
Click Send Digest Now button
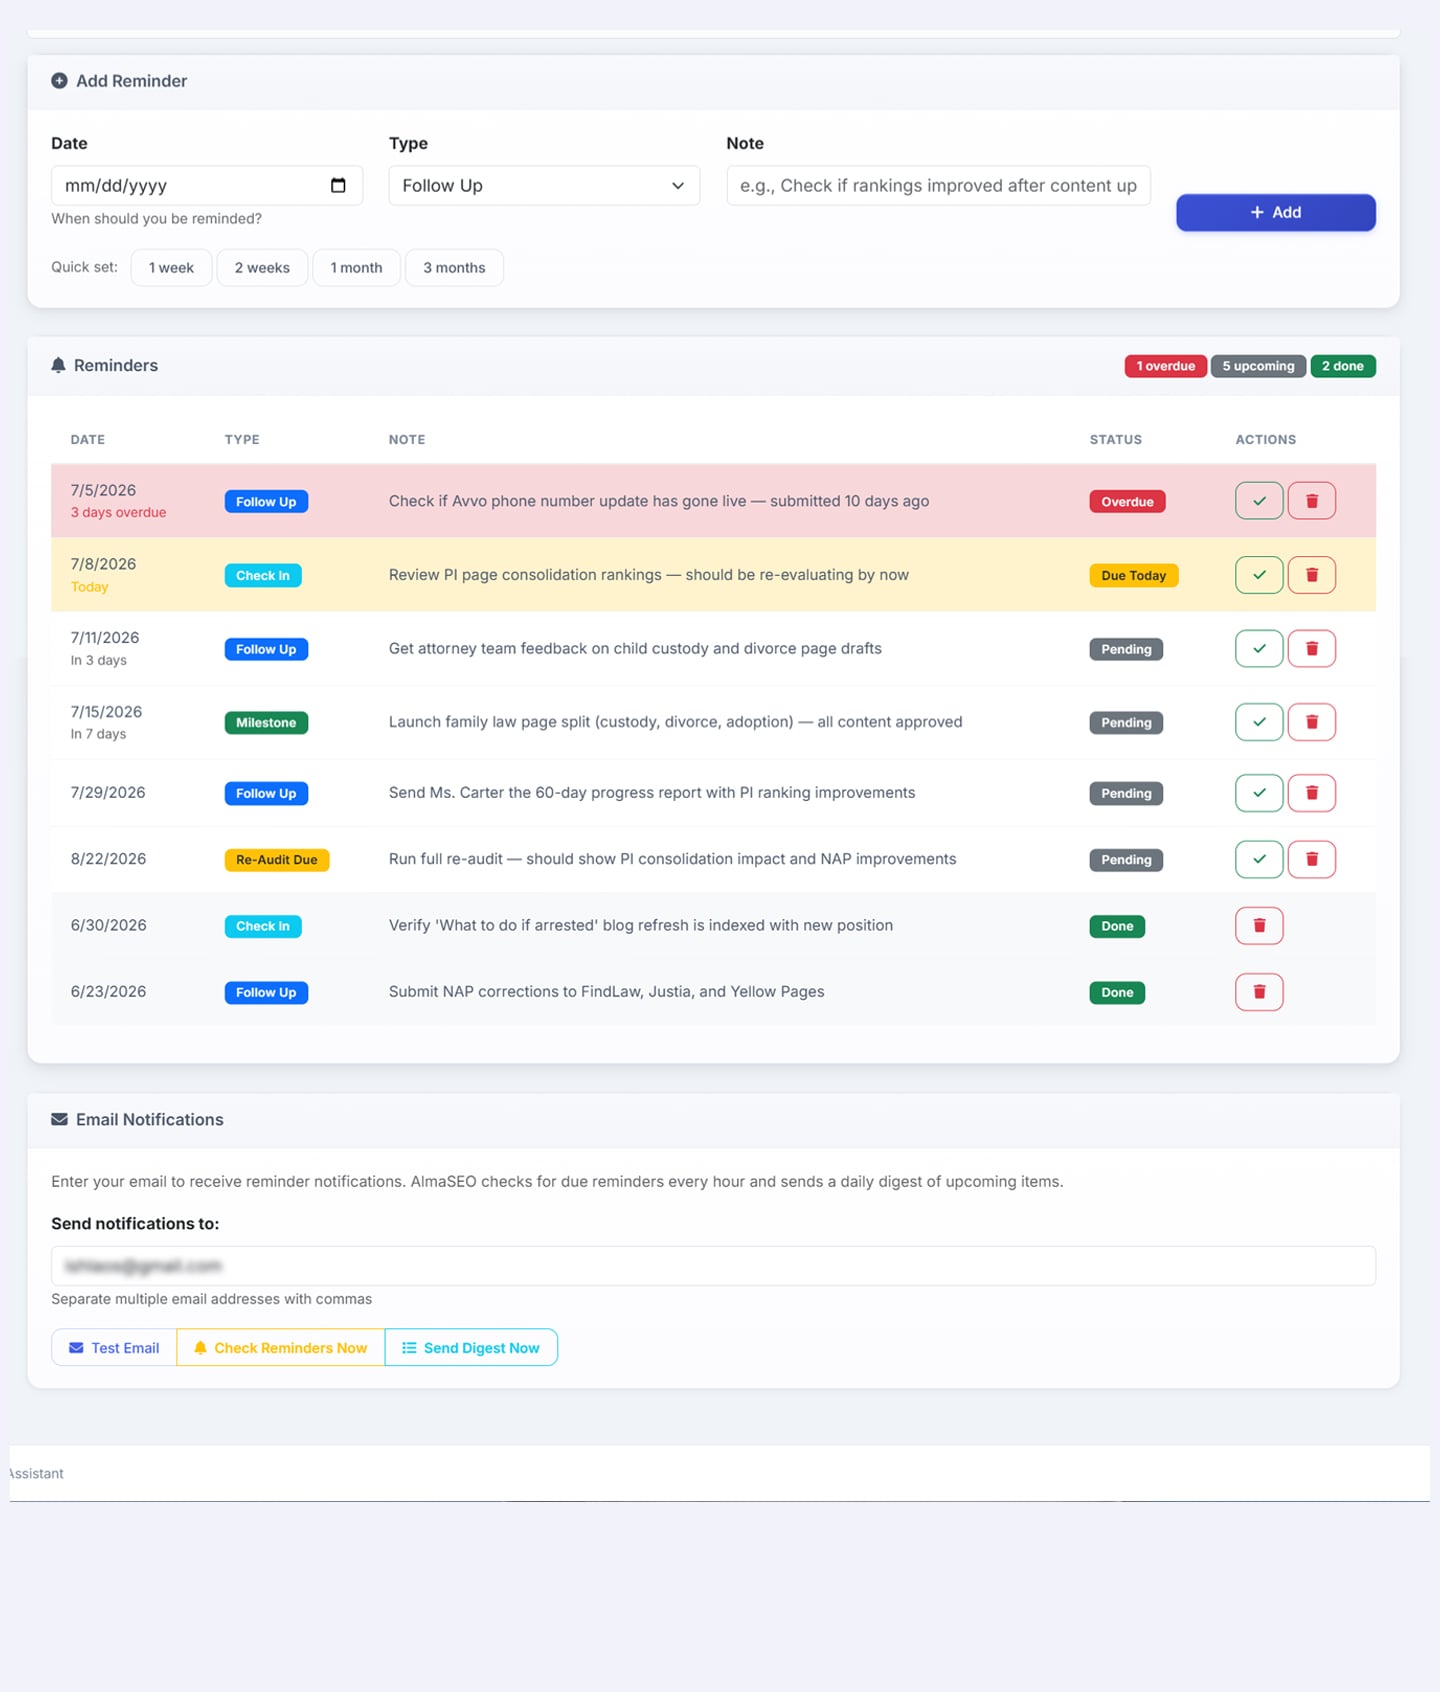[x=471, y=1348]
